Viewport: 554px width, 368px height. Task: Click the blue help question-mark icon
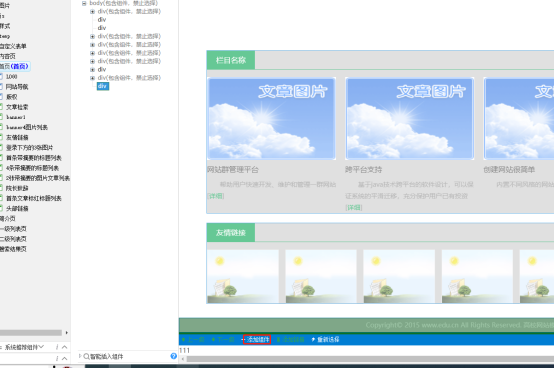173,356
